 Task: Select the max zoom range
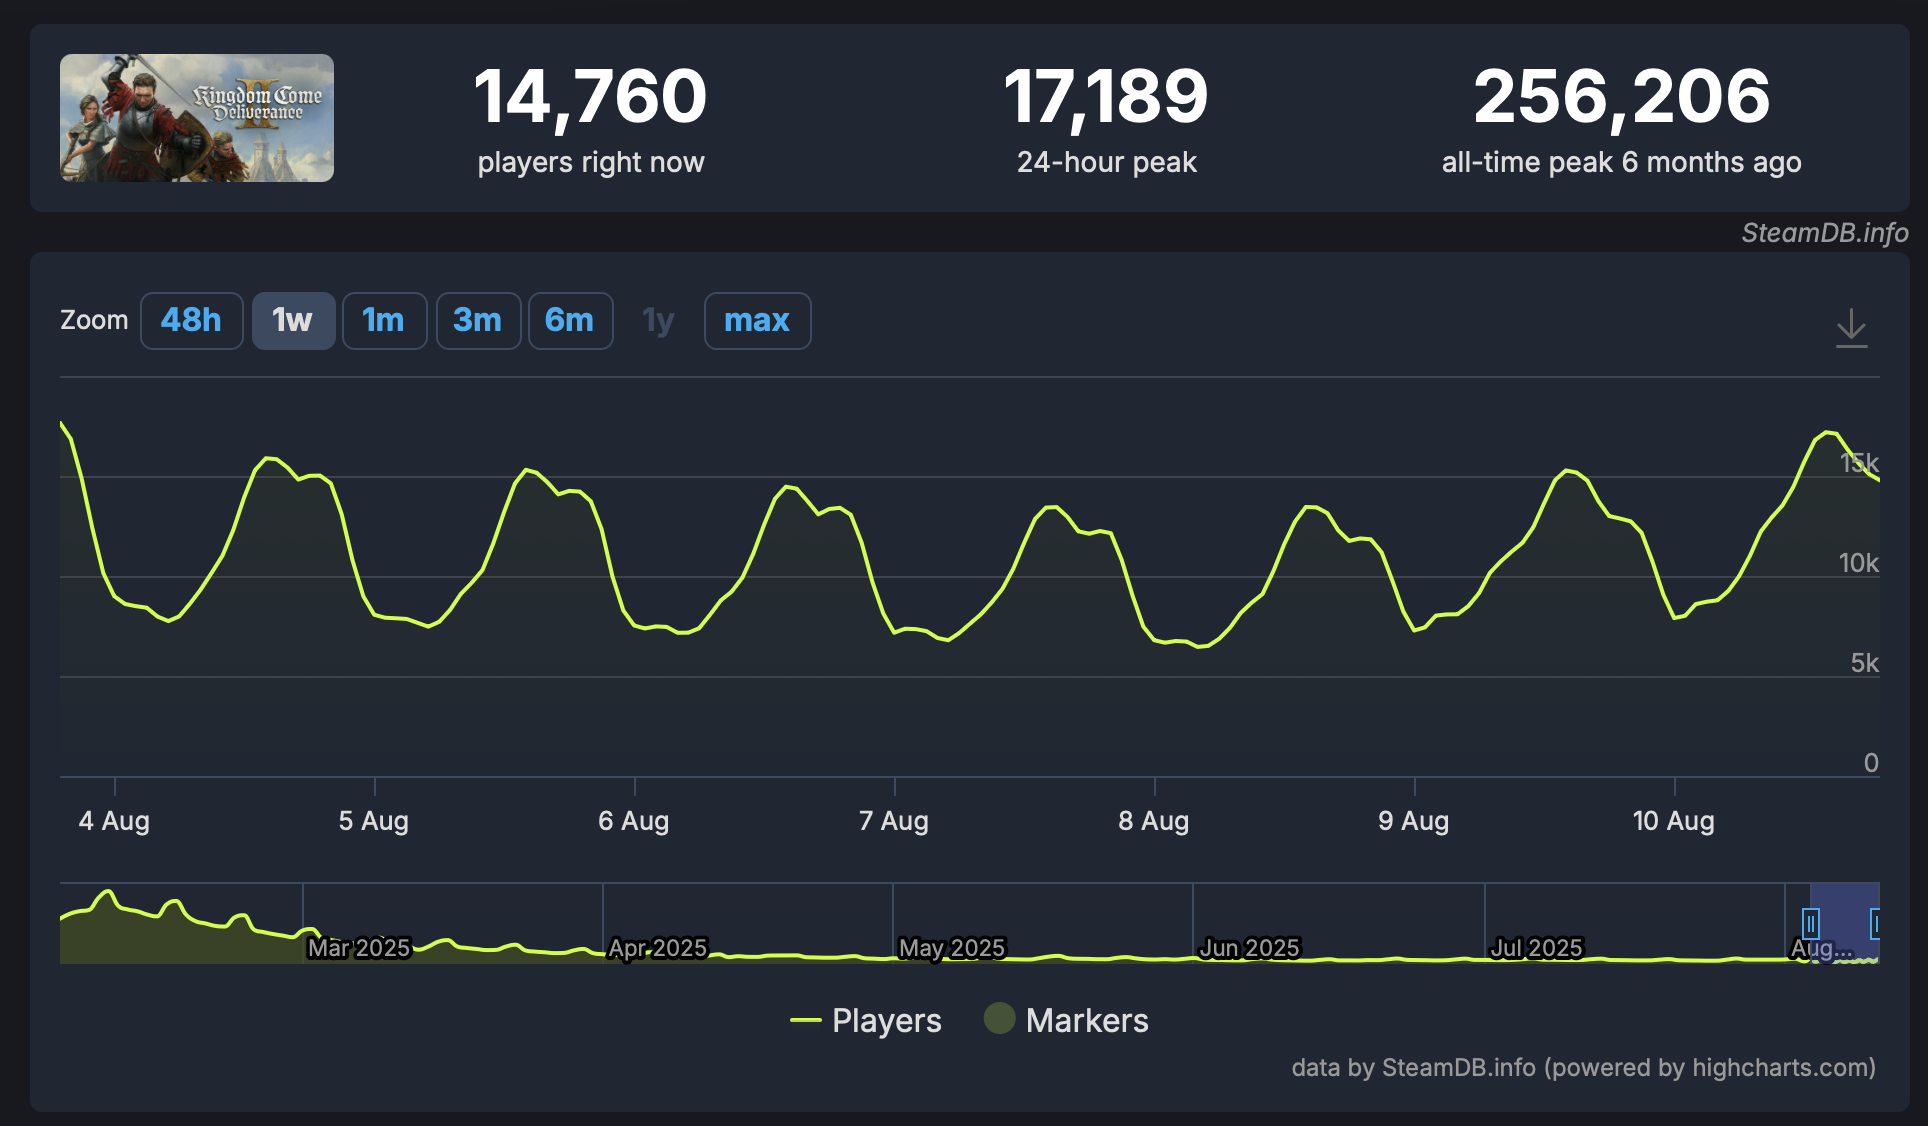point(757,321)
